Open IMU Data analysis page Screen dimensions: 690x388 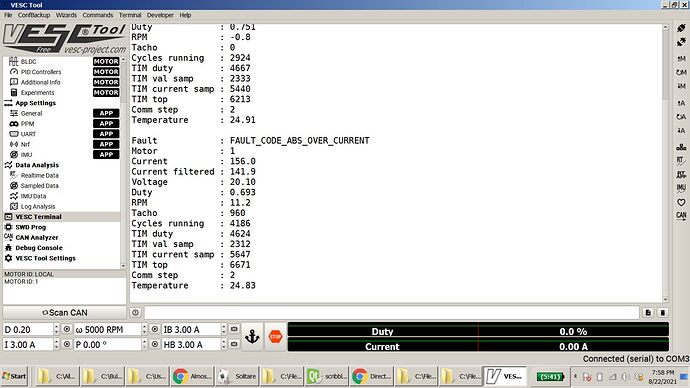tap(62, 196)
